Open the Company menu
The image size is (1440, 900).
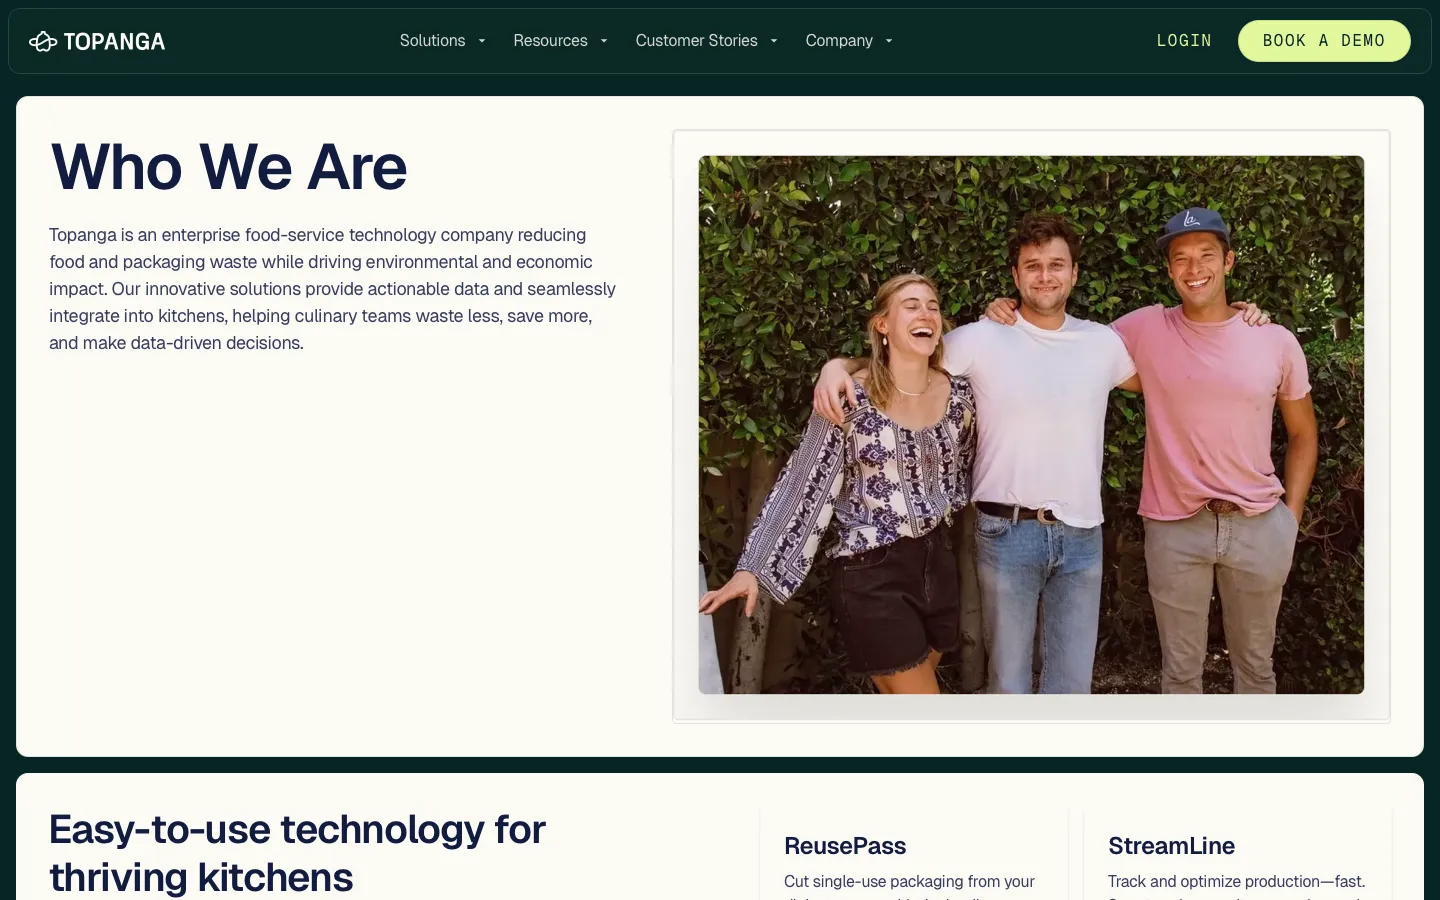click(x=839, y=41)
